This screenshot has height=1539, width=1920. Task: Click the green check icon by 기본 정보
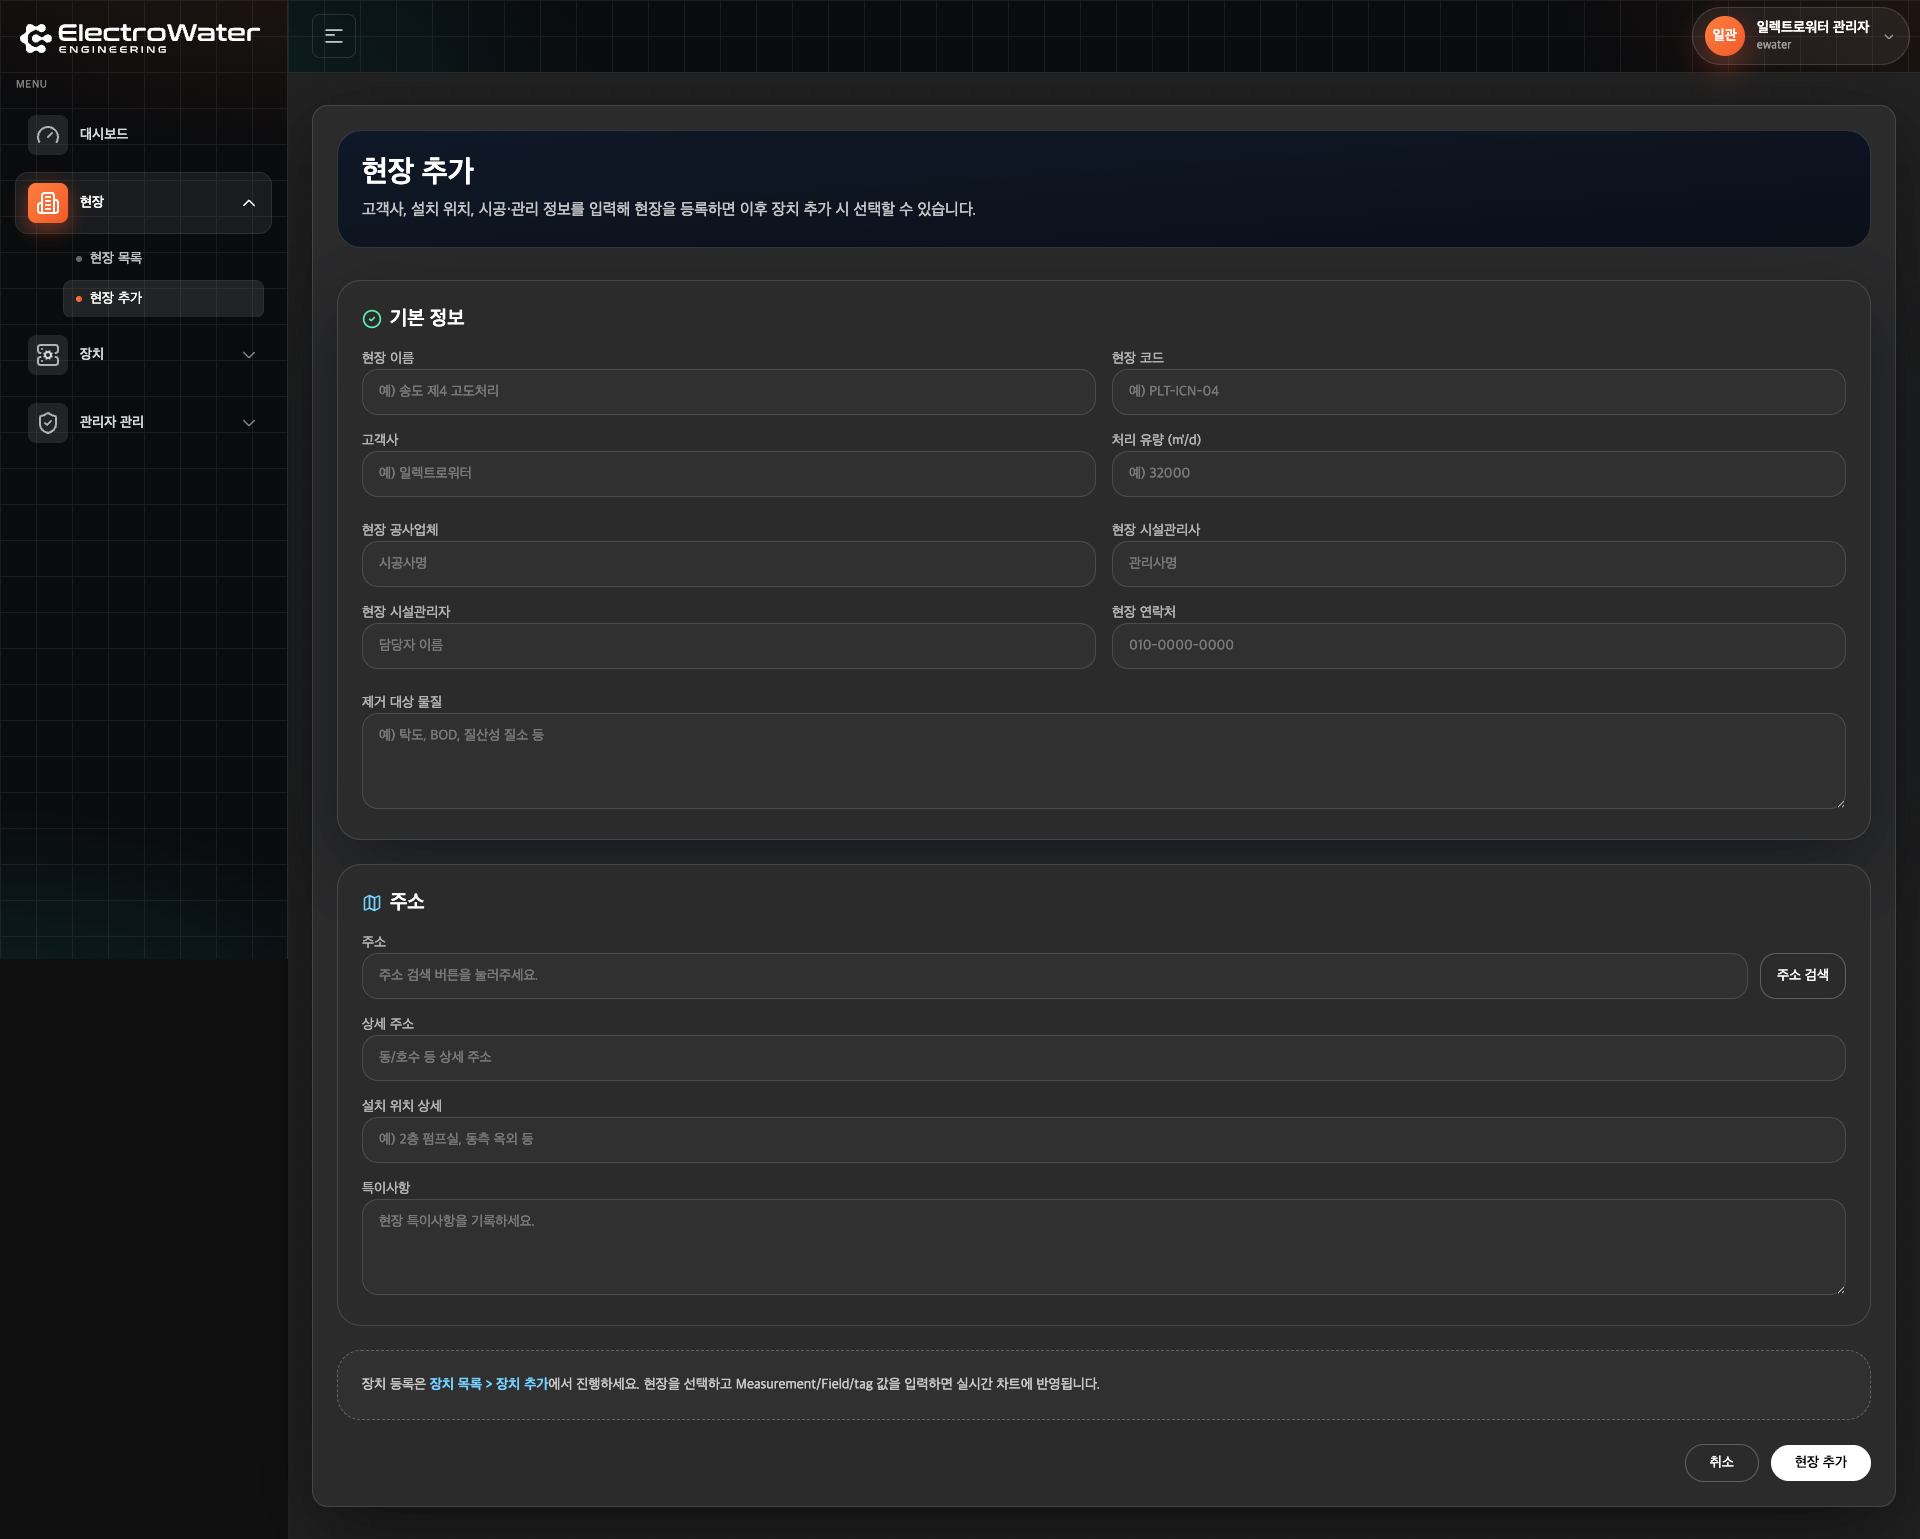[372, 319]
